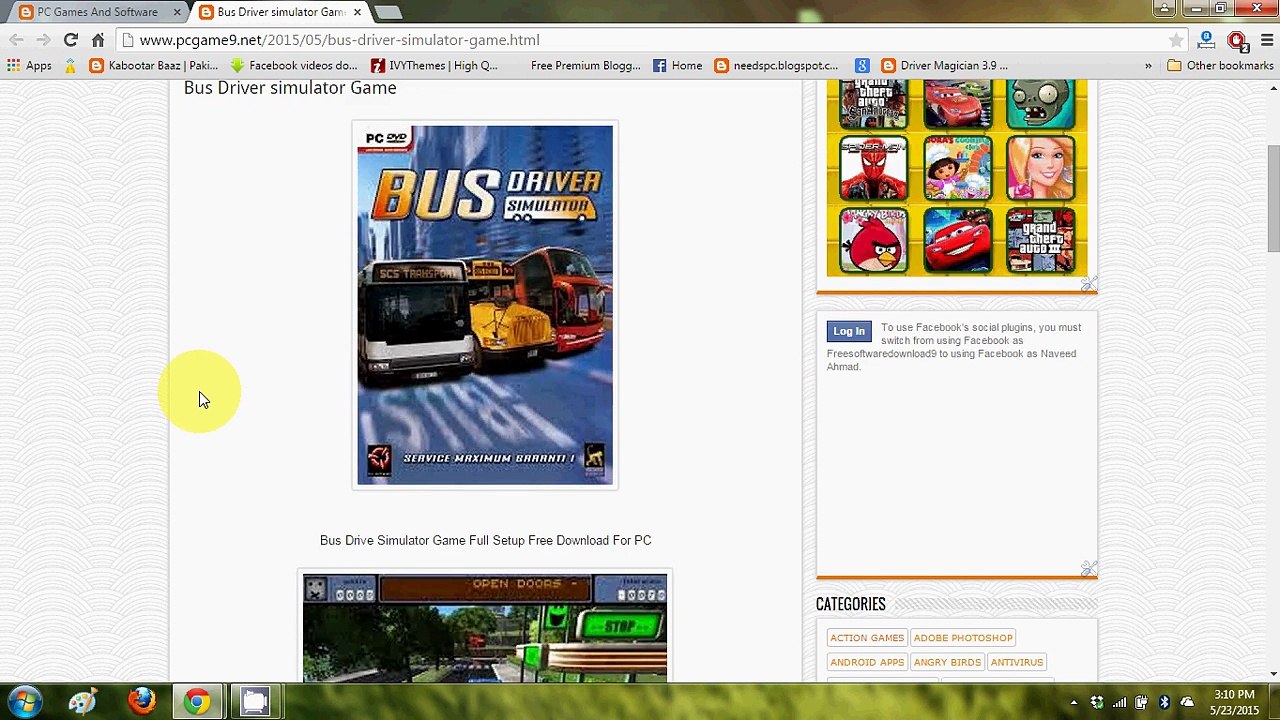Viewport: 1280px width, 720px height.
Task: Close the PC Games And Software tab
Action: click(x=177, y=12)
